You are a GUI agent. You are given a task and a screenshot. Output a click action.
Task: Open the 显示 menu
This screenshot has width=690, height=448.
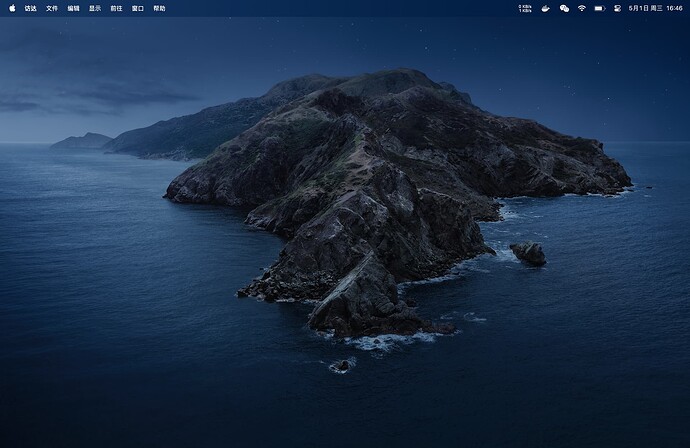click(x=95, y=8)
